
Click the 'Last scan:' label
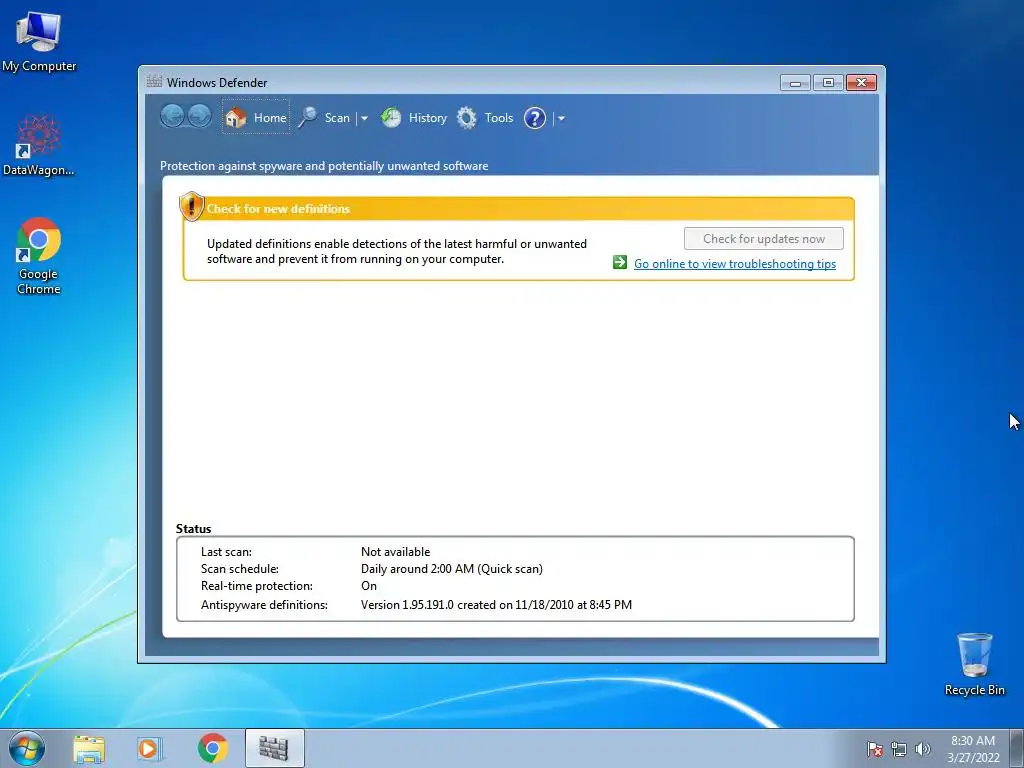click(x=226, y=552)
